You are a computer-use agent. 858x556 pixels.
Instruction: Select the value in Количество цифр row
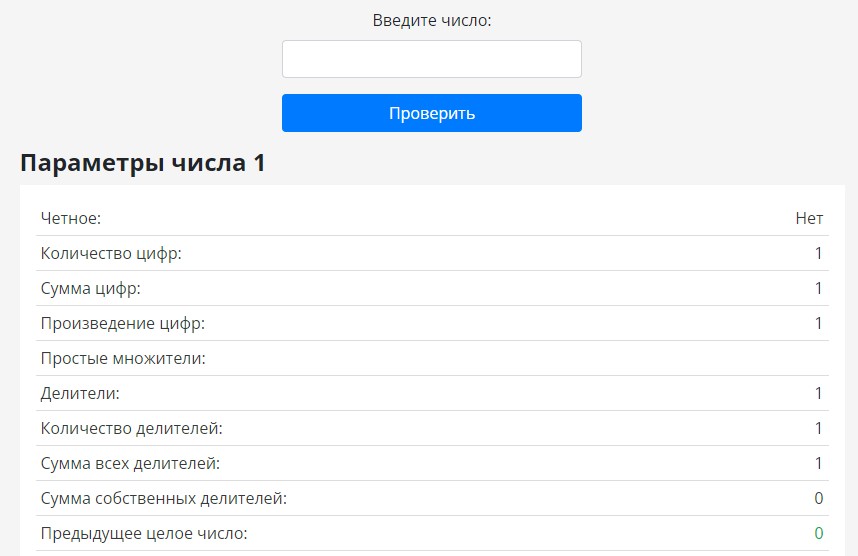click(819, 253)
